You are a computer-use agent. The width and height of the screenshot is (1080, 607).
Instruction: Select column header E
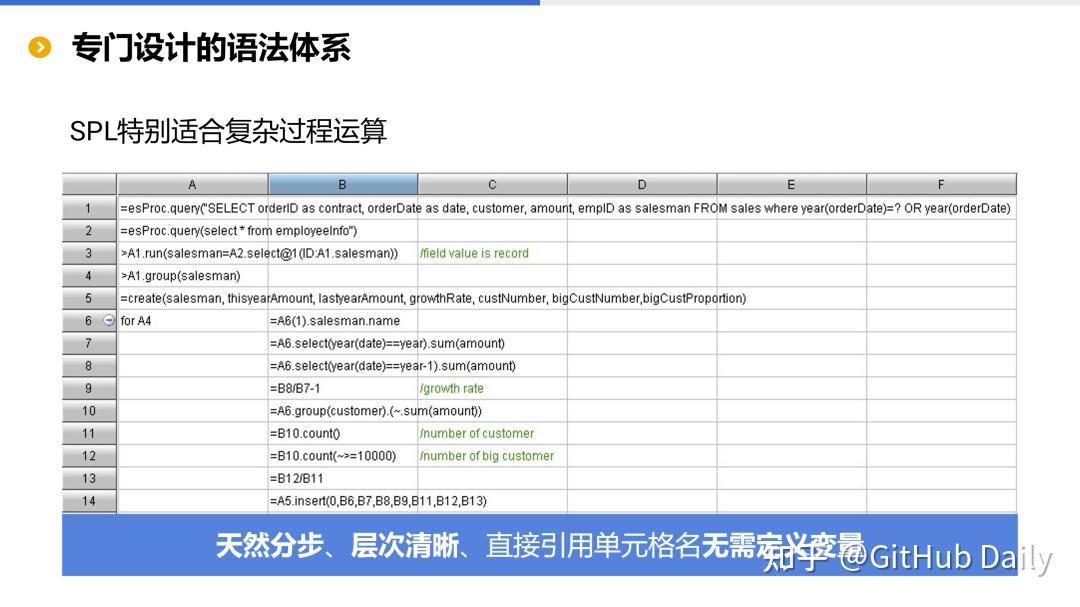pyautogui.click(x=791, y=185)
